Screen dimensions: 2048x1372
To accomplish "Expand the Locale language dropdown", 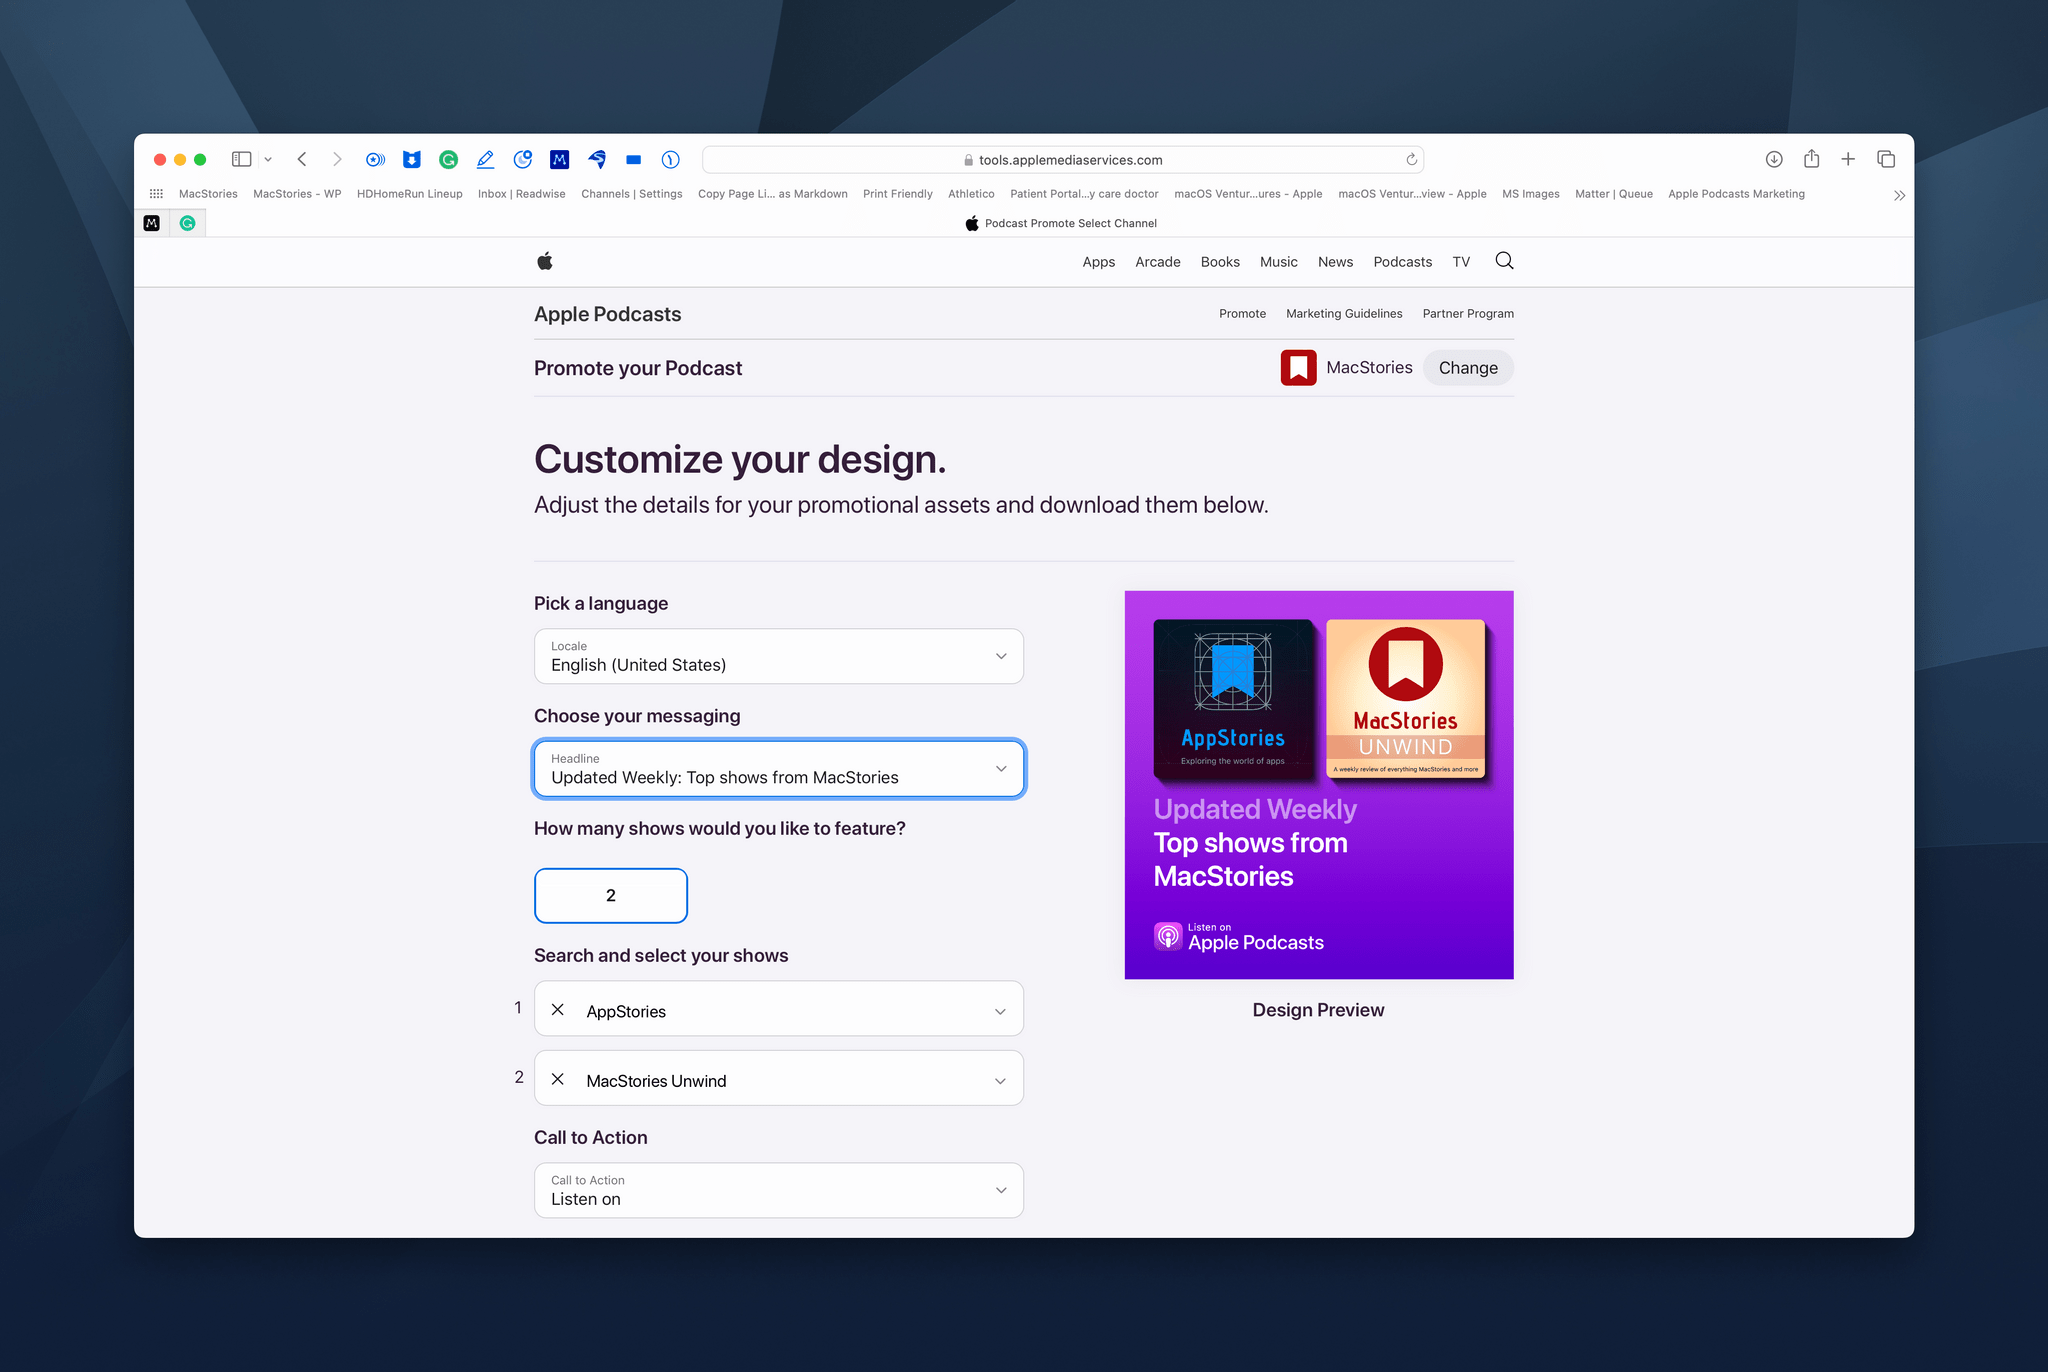I will (x=1001, y=655).
